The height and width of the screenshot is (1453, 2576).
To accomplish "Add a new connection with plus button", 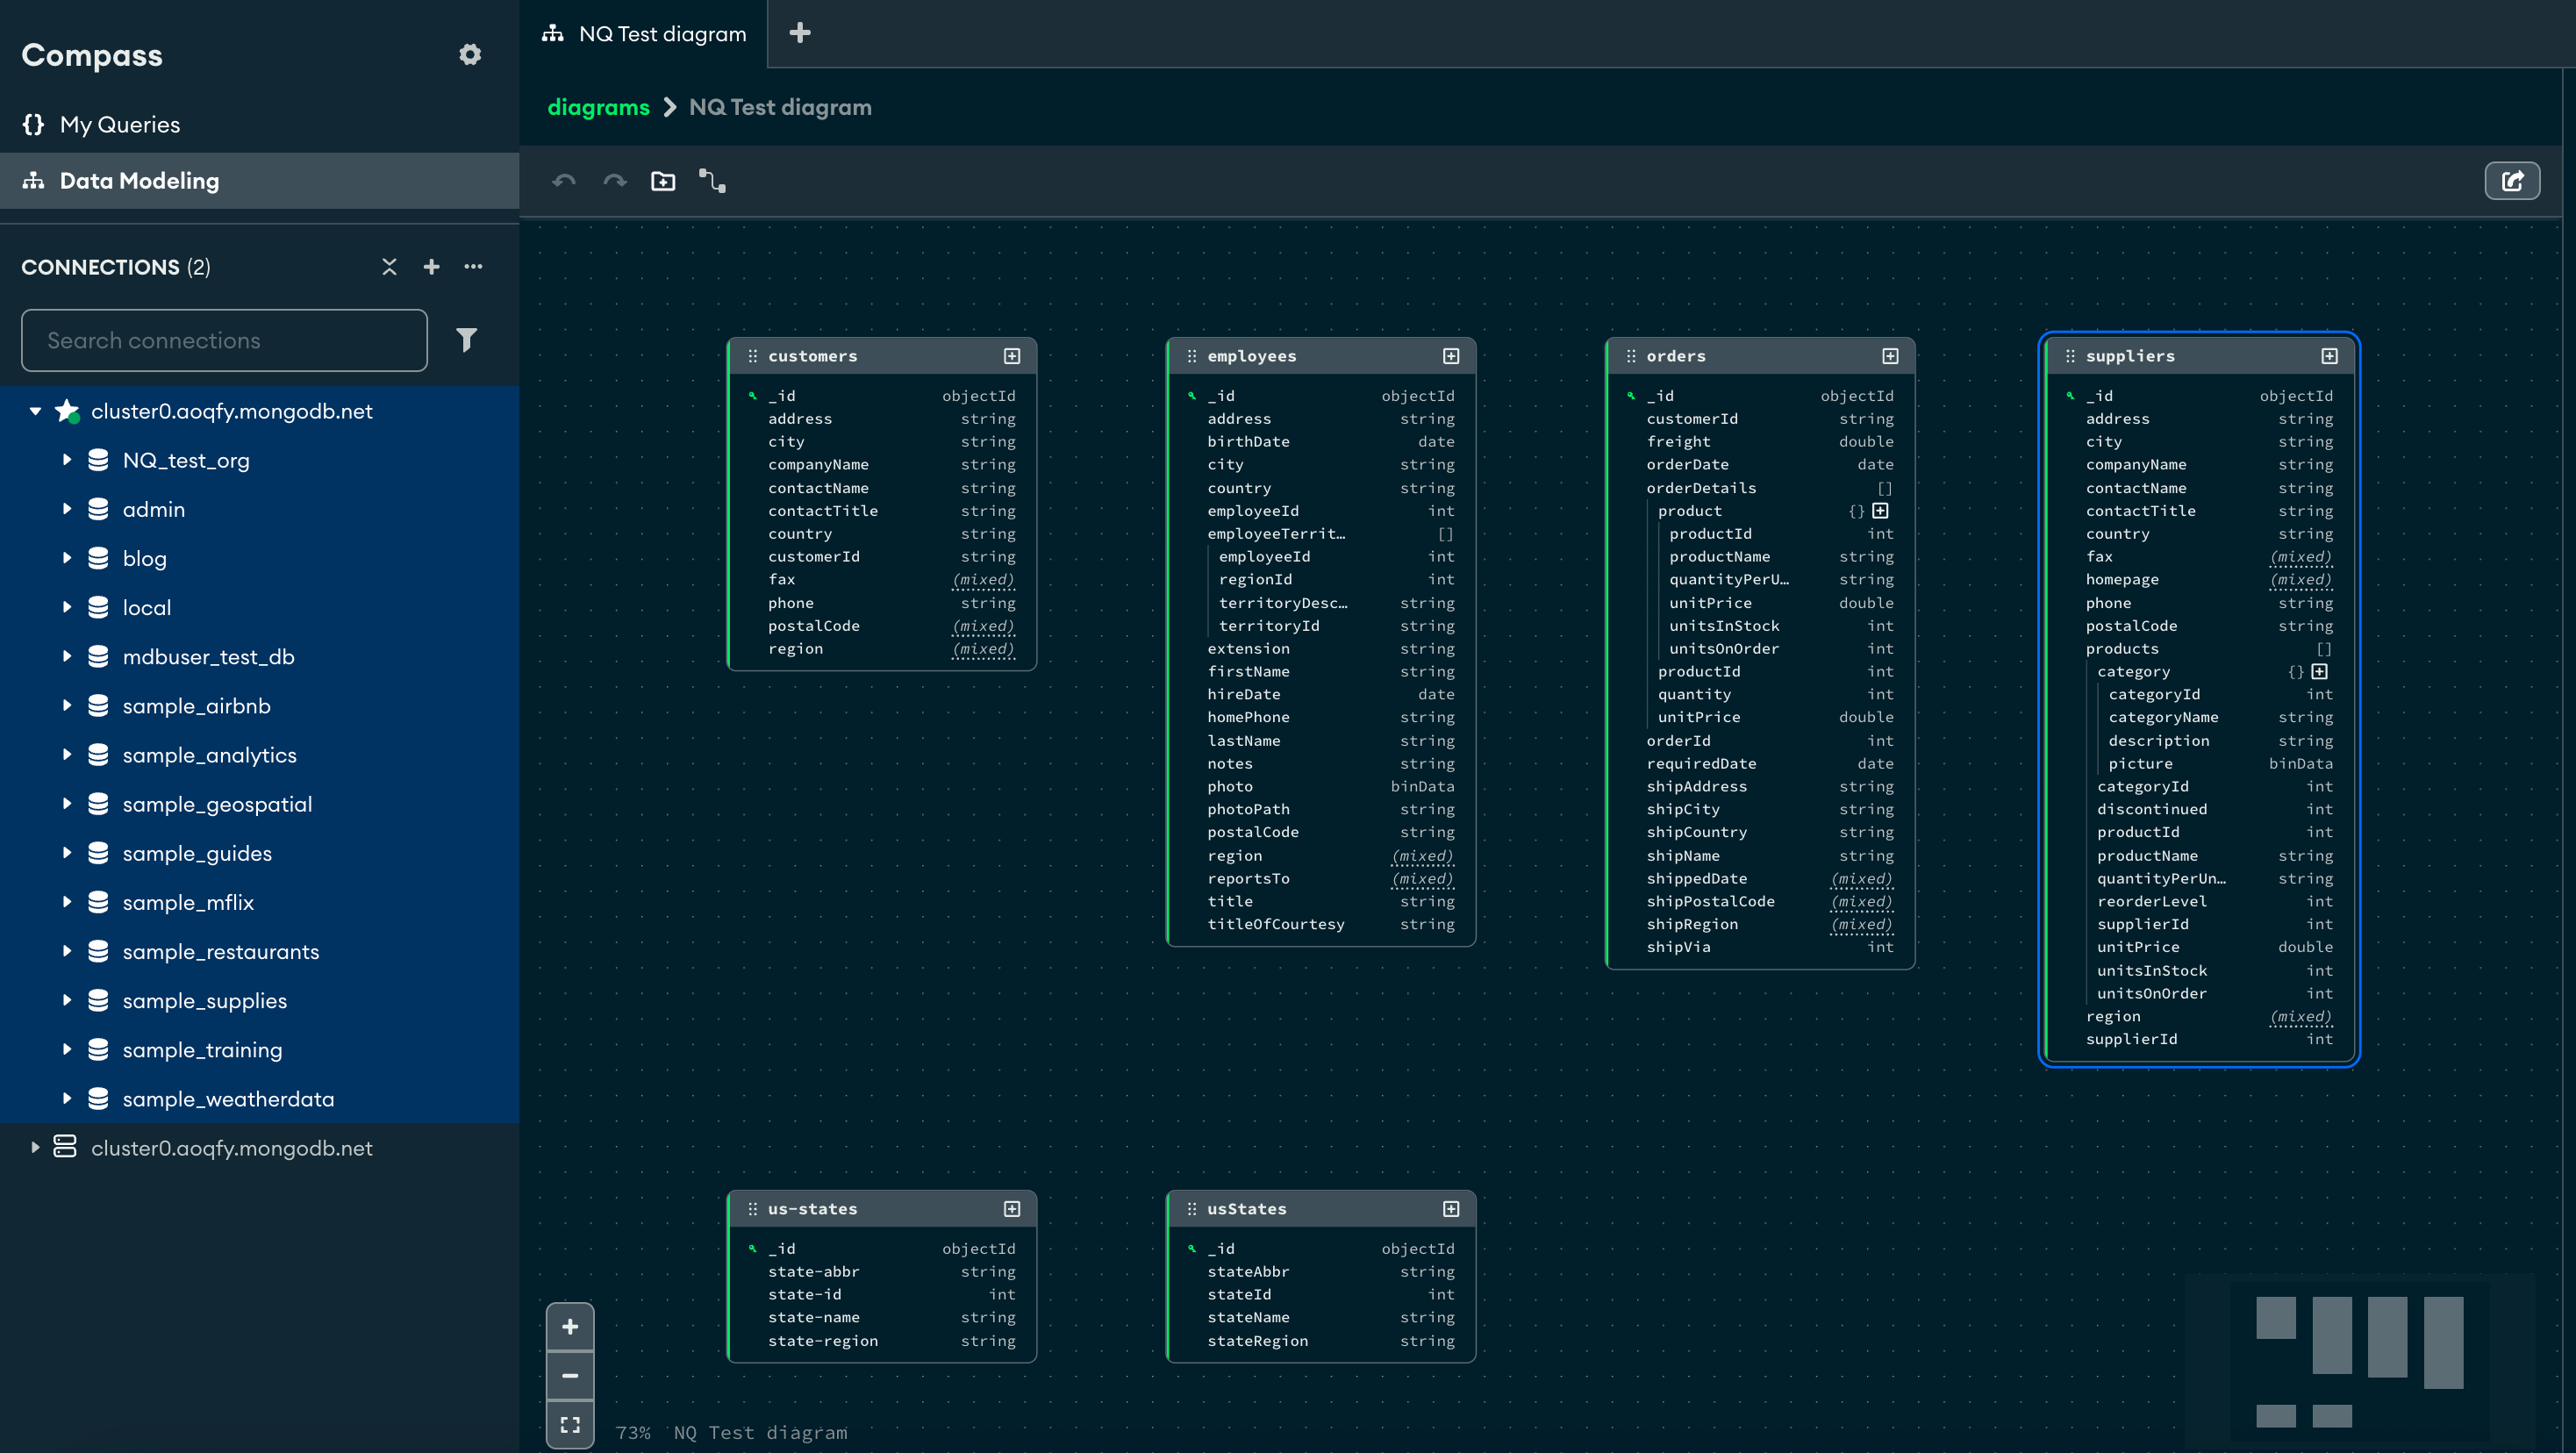I will click(431, 267).
